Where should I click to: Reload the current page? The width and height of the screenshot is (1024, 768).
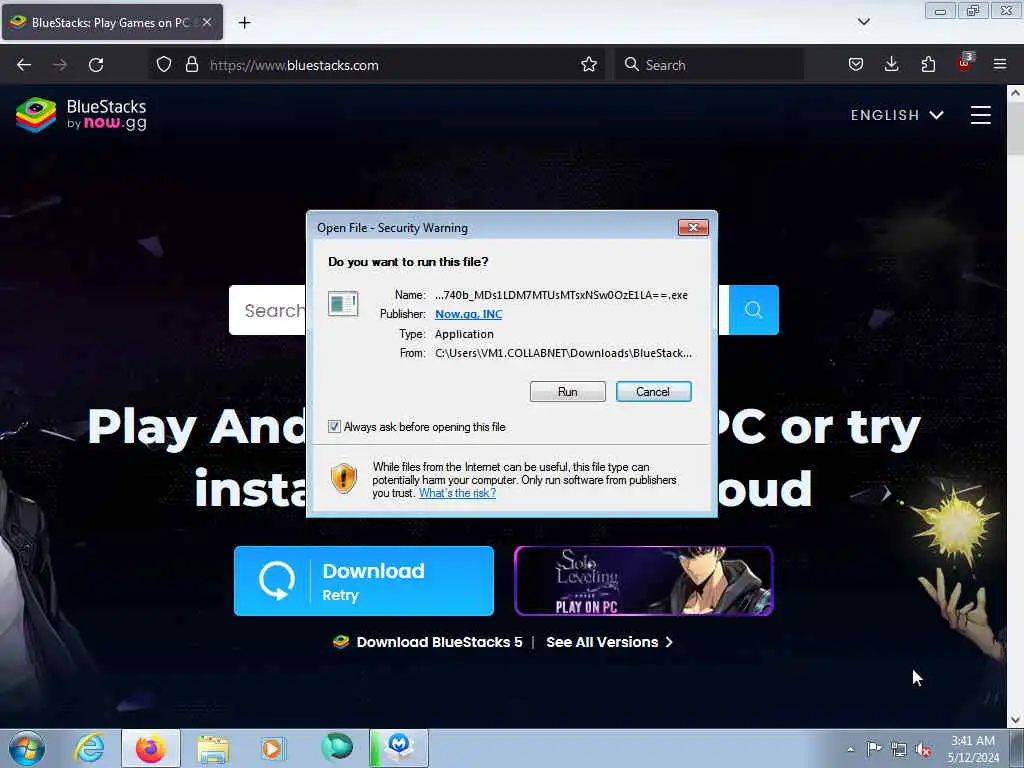(96, 65)
